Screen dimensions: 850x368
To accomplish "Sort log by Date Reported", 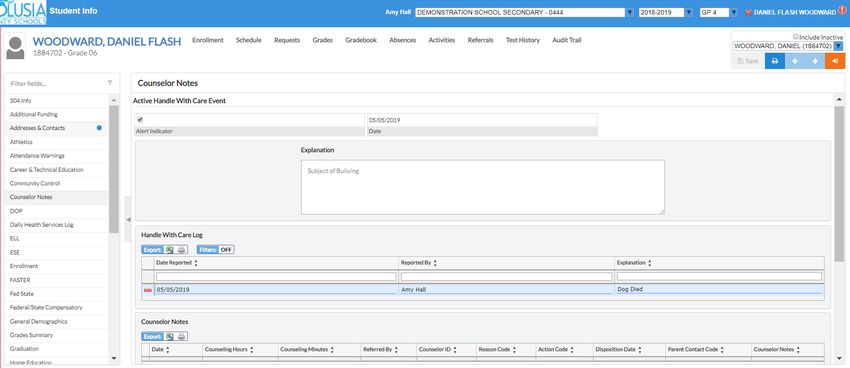I will click(x=196, y=263).
